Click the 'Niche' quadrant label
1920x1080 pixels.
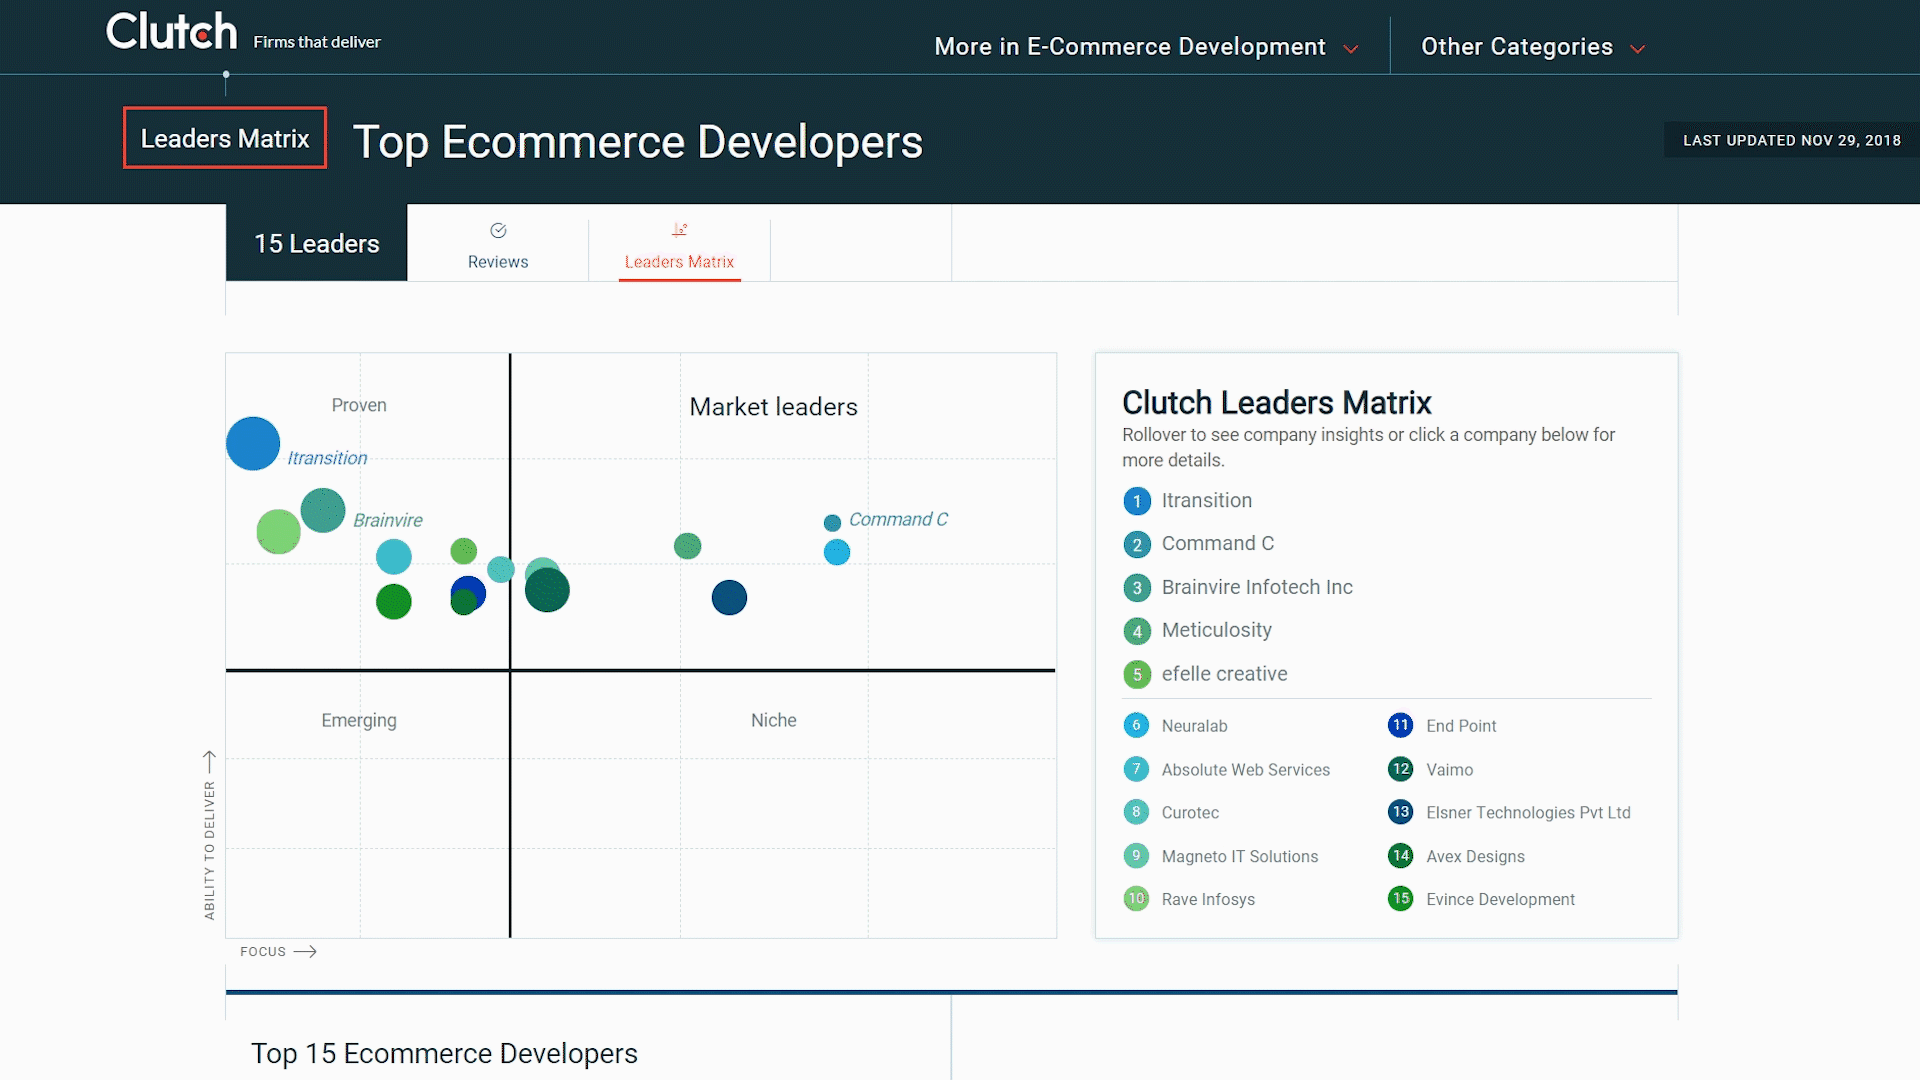pos(773,720)
